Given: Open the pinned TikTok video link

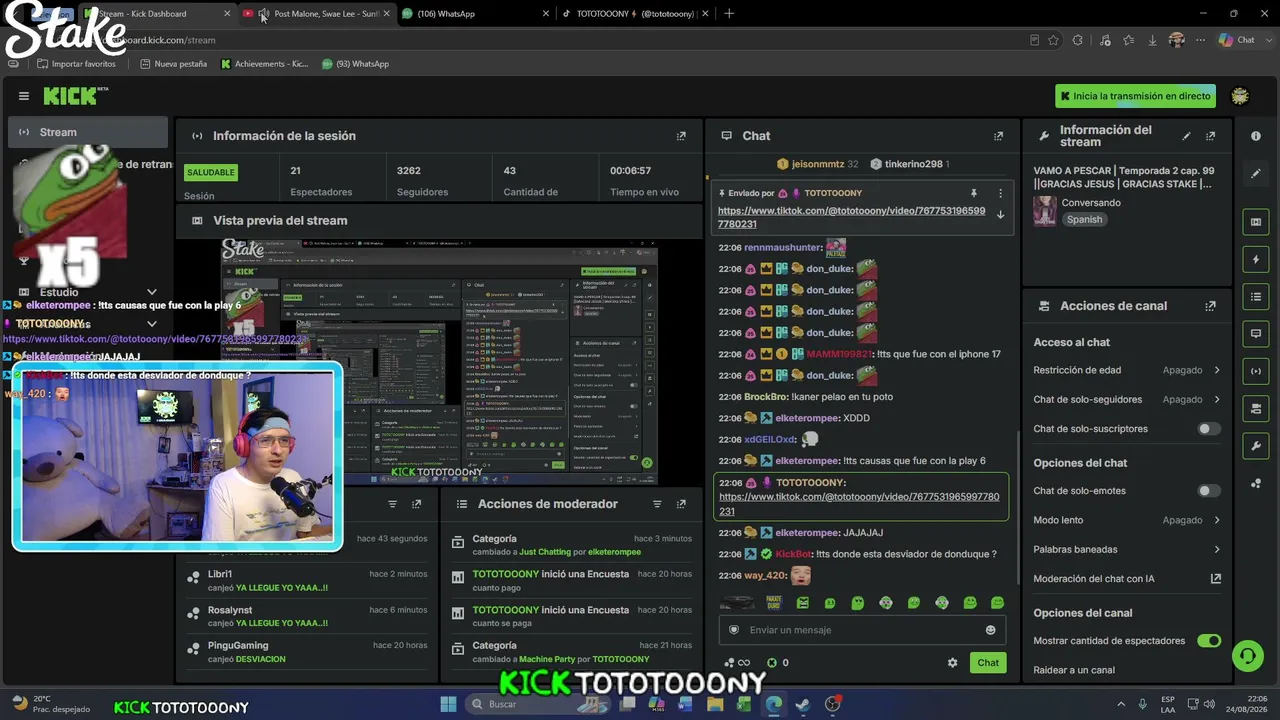Looking at the screenshot, I should pyautogui.click(x=852, y=218).
